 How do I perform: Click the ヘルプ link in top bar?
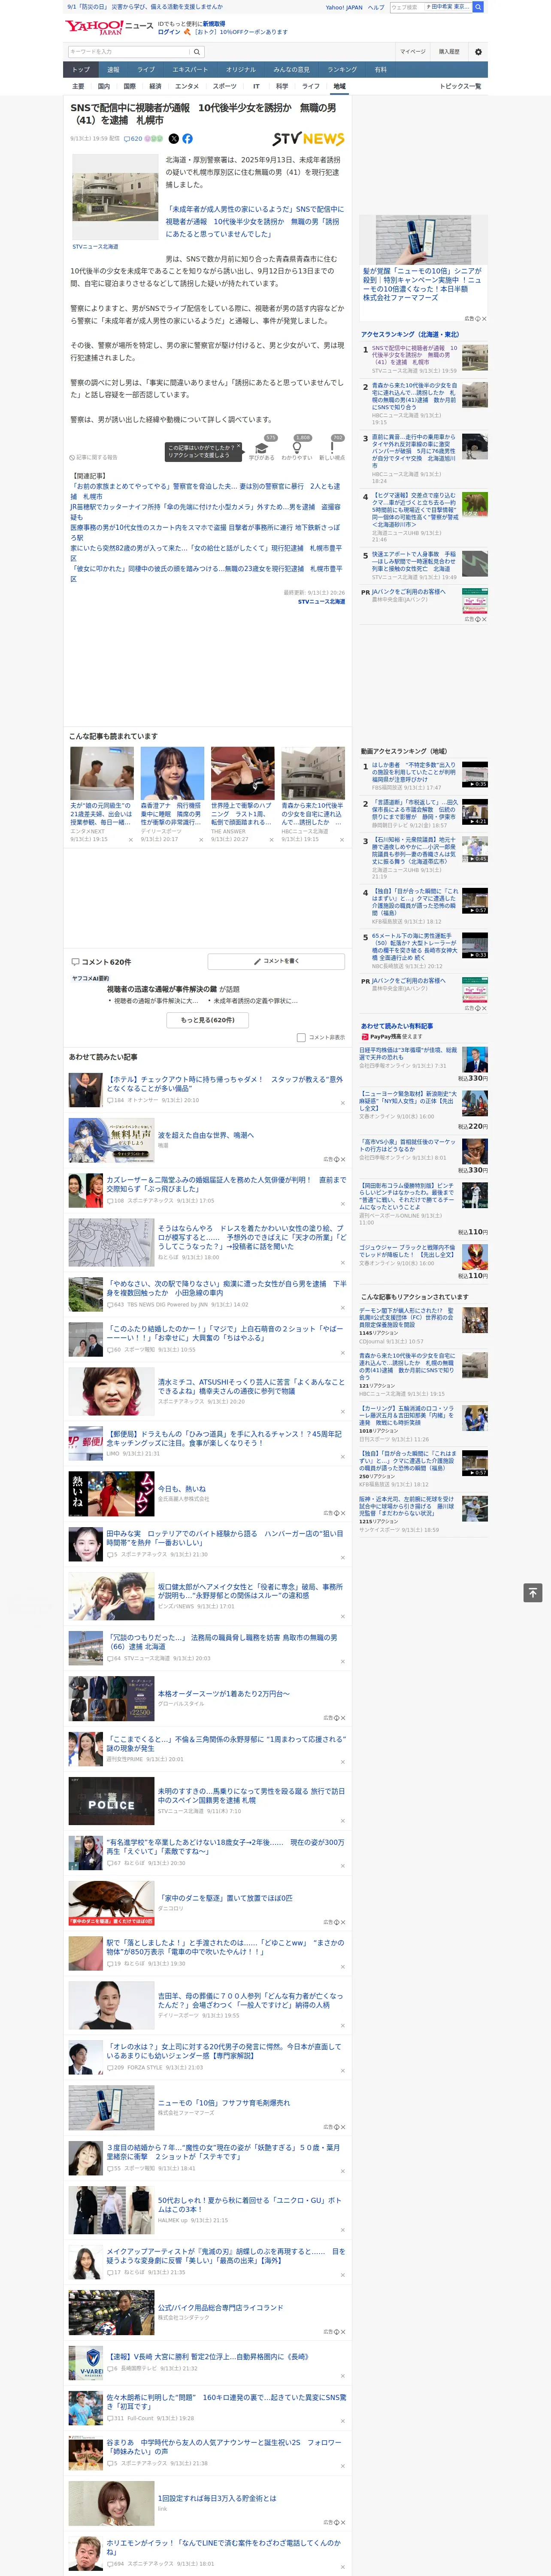pyautogui.click(x=375, y=7)
